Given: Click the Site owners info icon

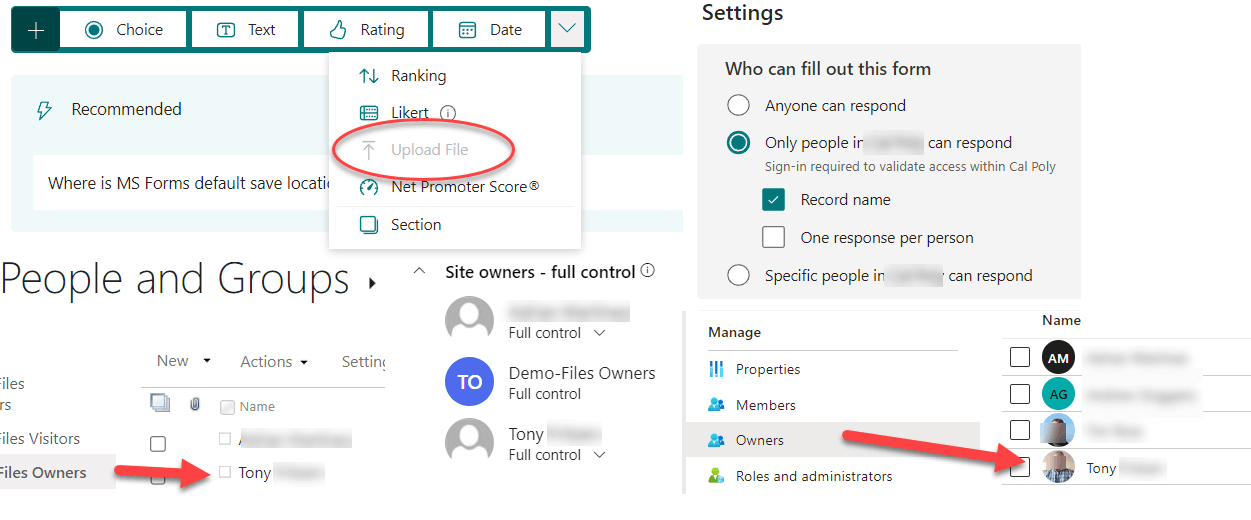Looking at the screenshot, I should click(x=648, y=271).
